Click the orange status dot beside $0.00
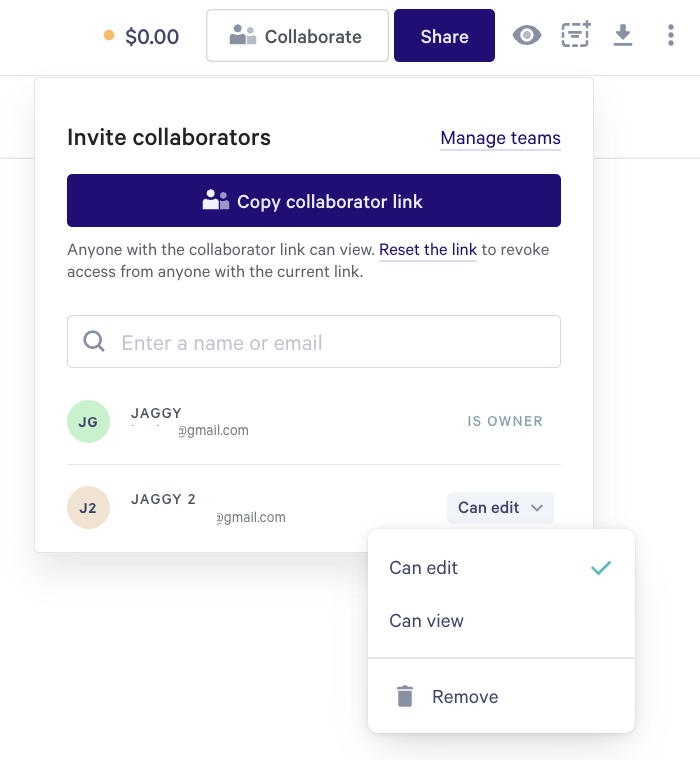 click(109, 35)
